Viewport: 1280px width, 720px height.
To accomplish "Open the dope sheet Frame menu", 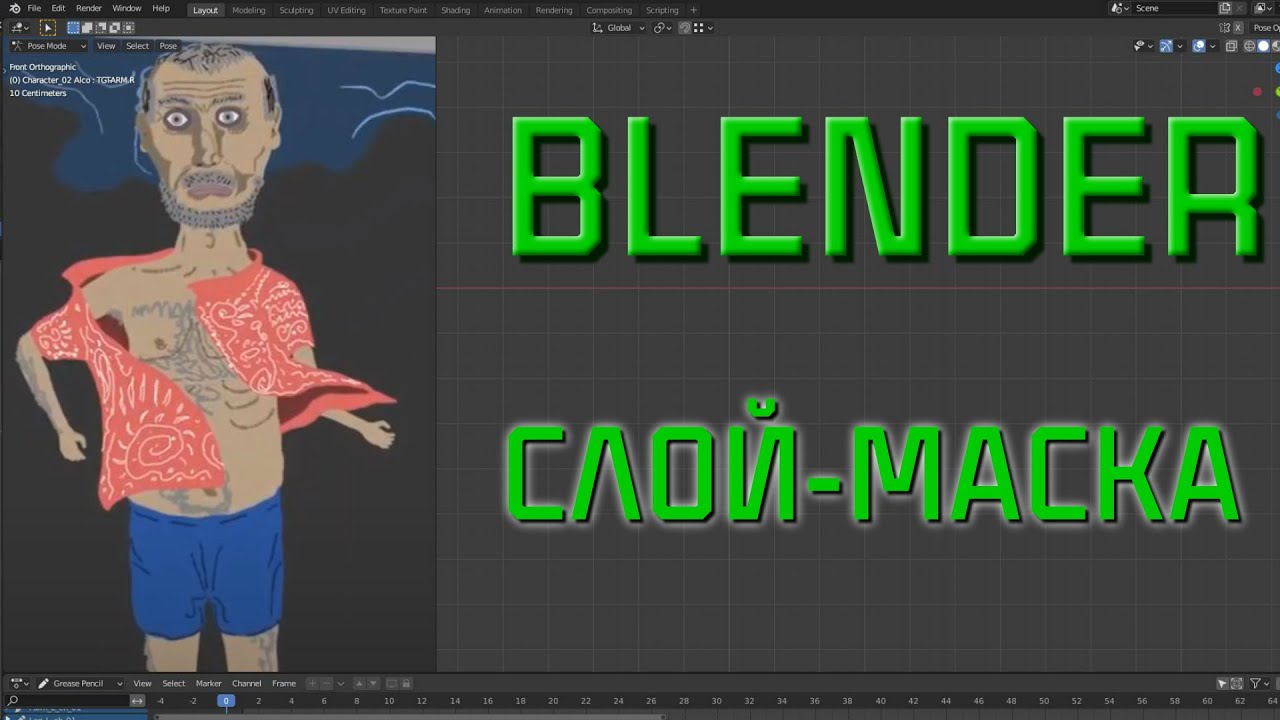I will point(284,683).
